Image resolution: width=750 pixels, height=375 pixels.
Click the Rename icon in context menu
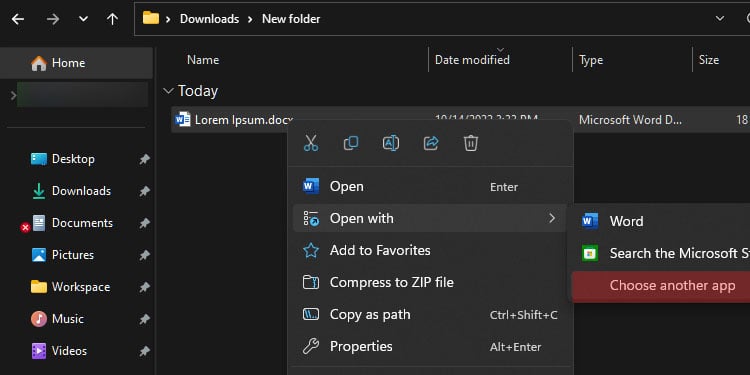pos(391,143)
